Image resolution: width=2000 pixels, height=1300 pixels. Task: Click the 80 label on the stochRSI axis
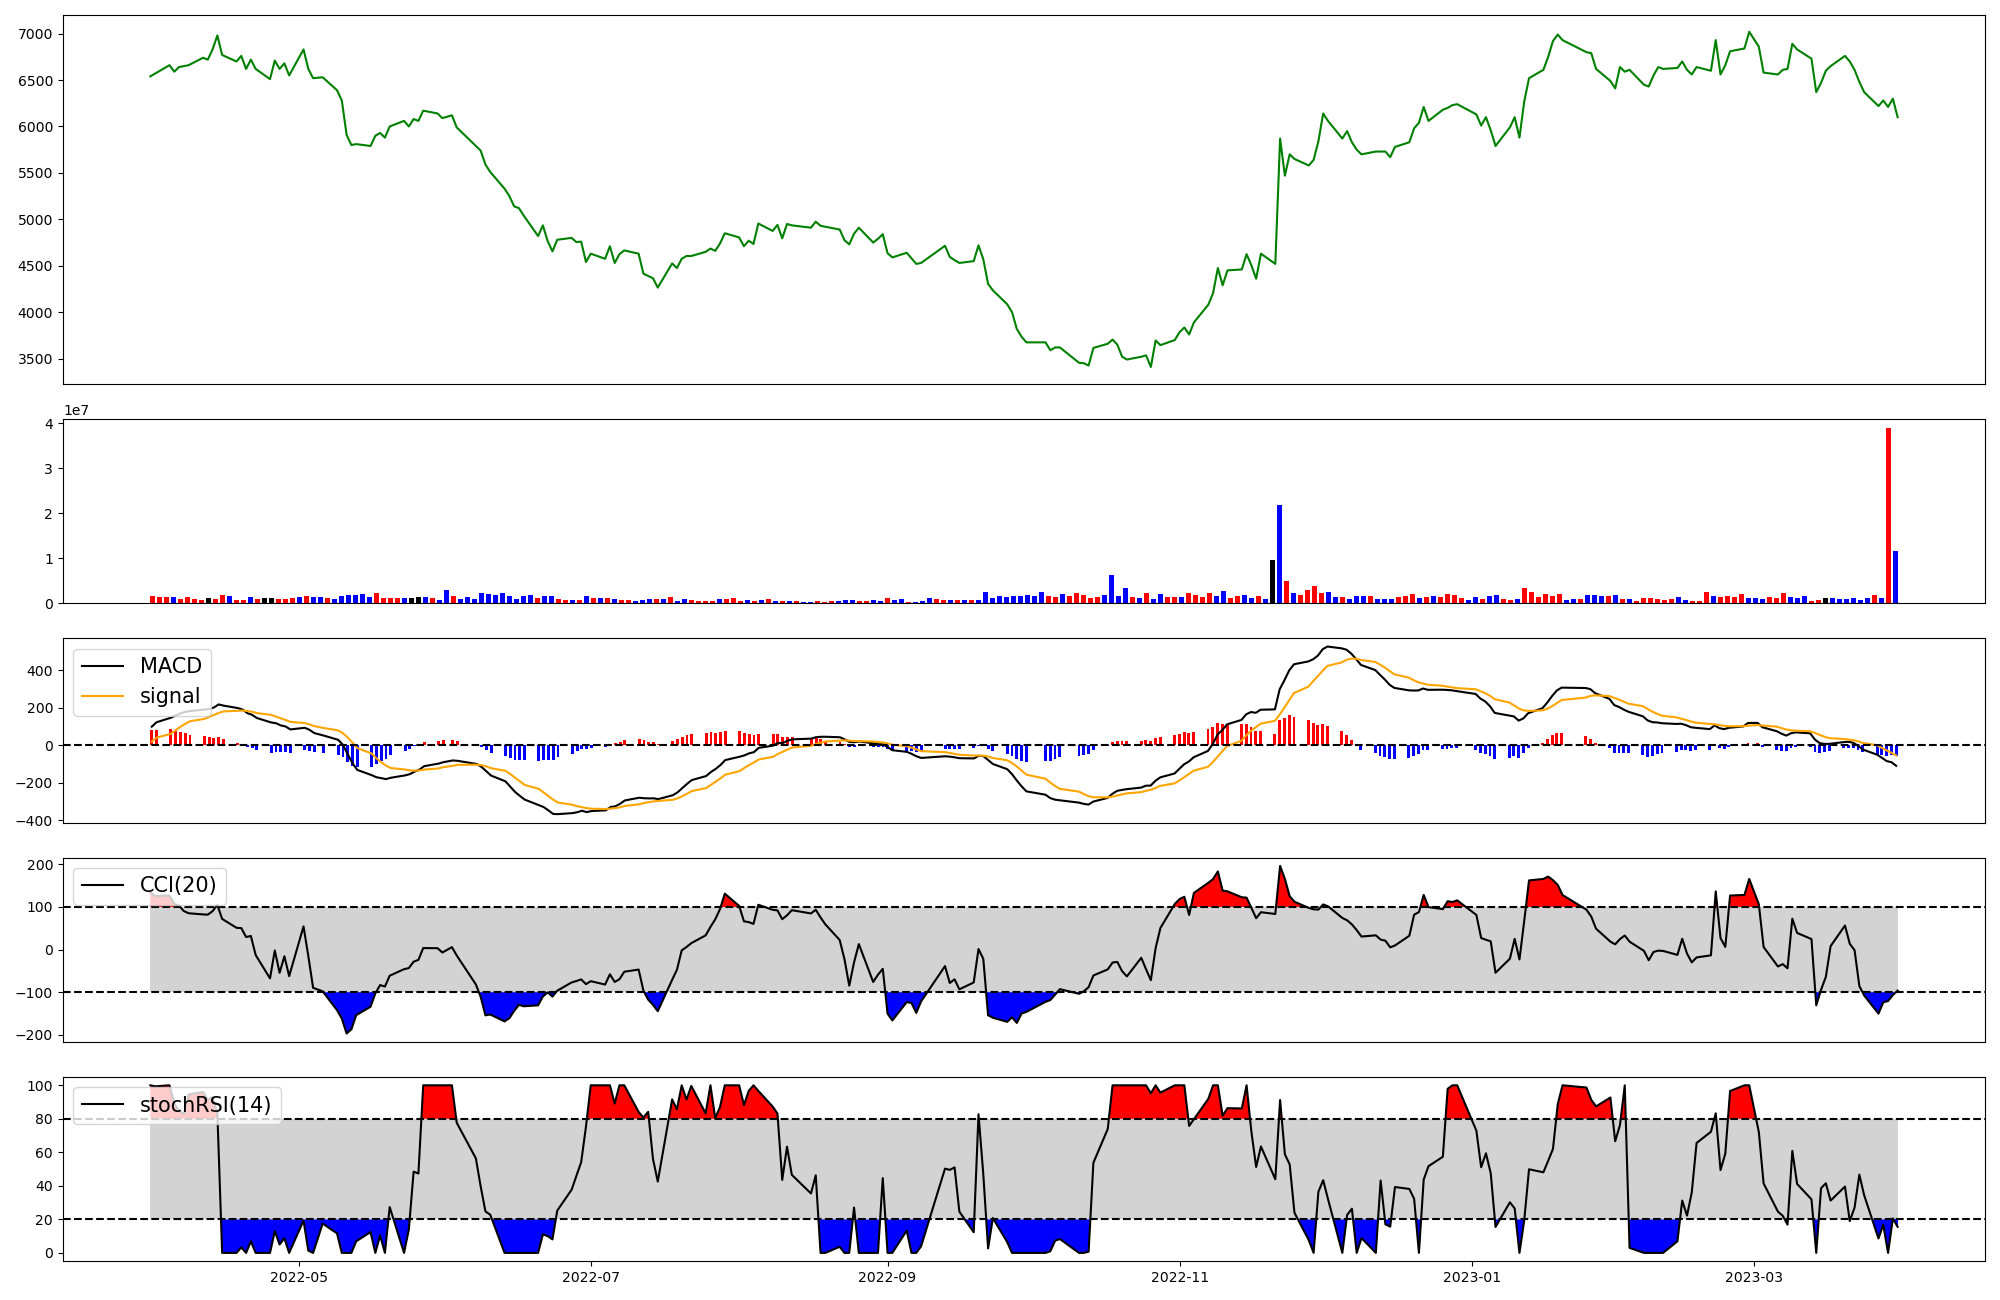[x=45, y=1119]
